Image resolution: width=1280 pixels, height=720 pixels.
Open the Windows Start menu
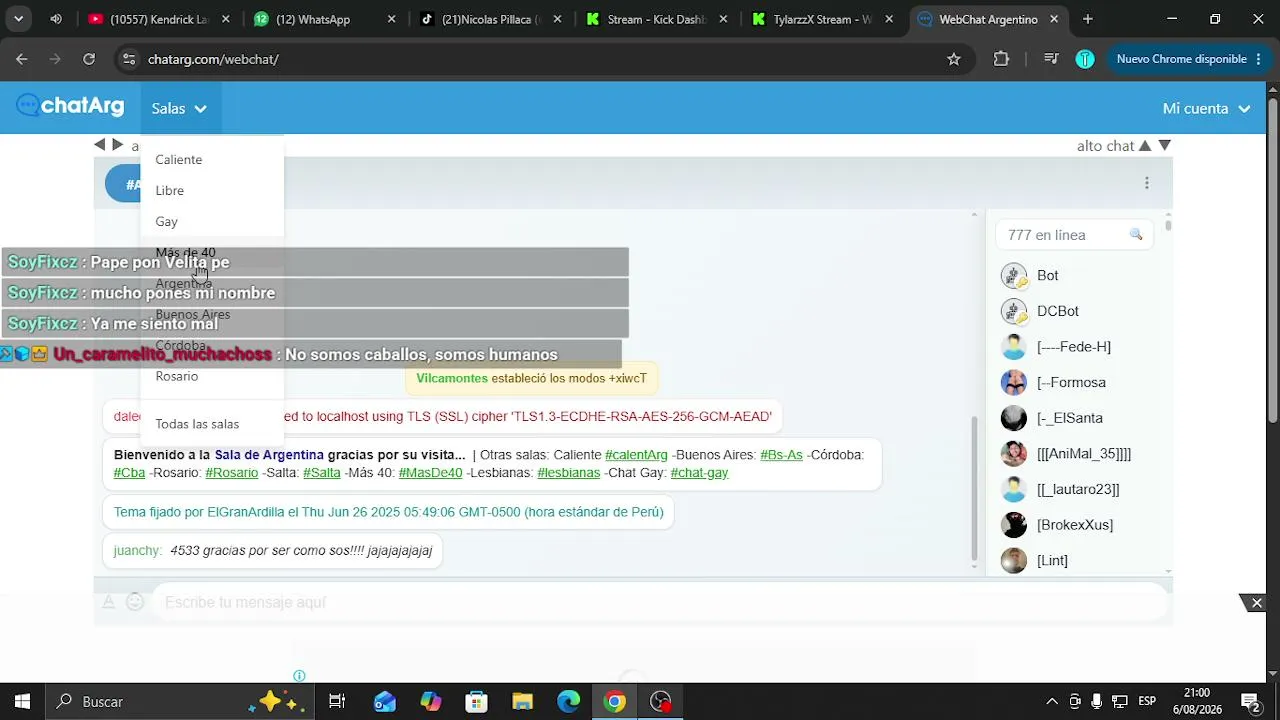[x=22, y=702]
